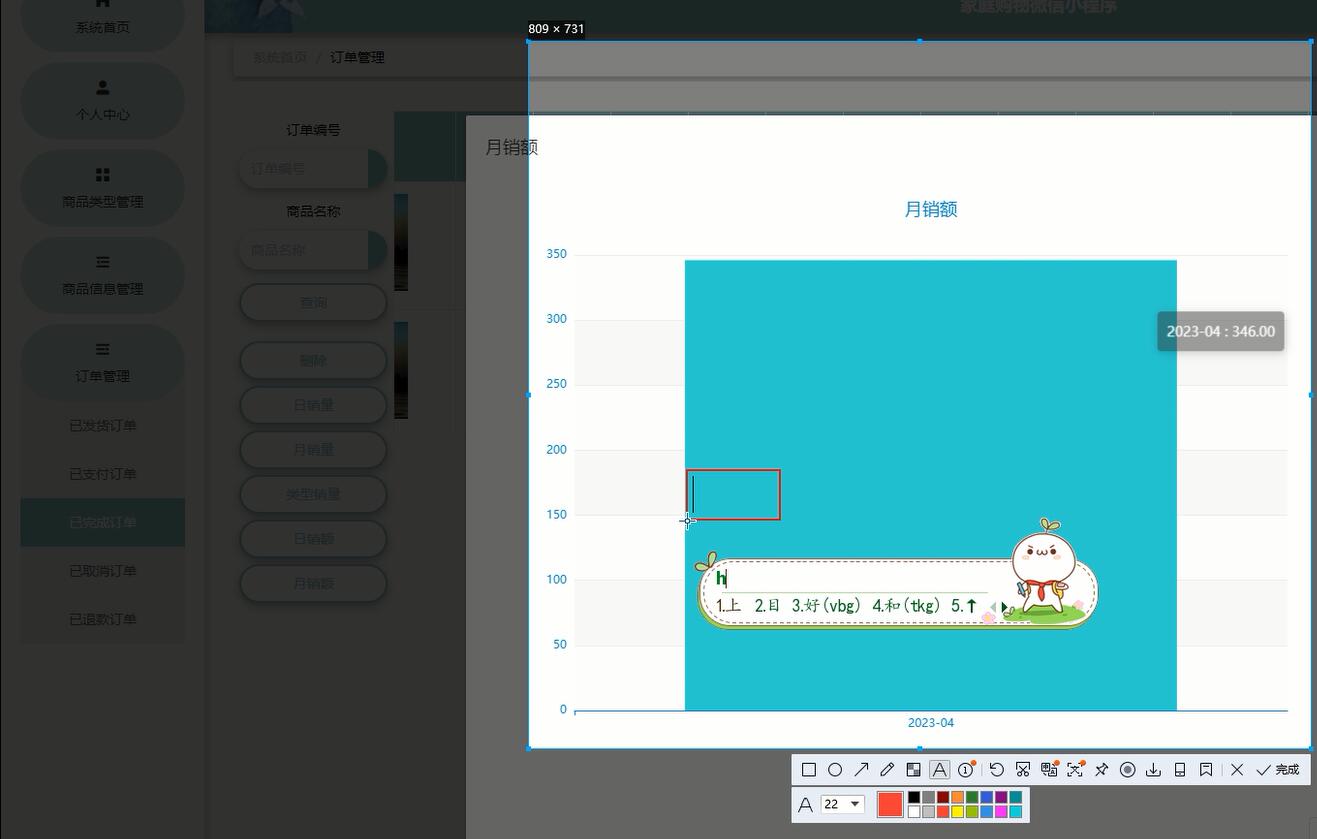Open 已退款订单 submenu item

[102, 619]
